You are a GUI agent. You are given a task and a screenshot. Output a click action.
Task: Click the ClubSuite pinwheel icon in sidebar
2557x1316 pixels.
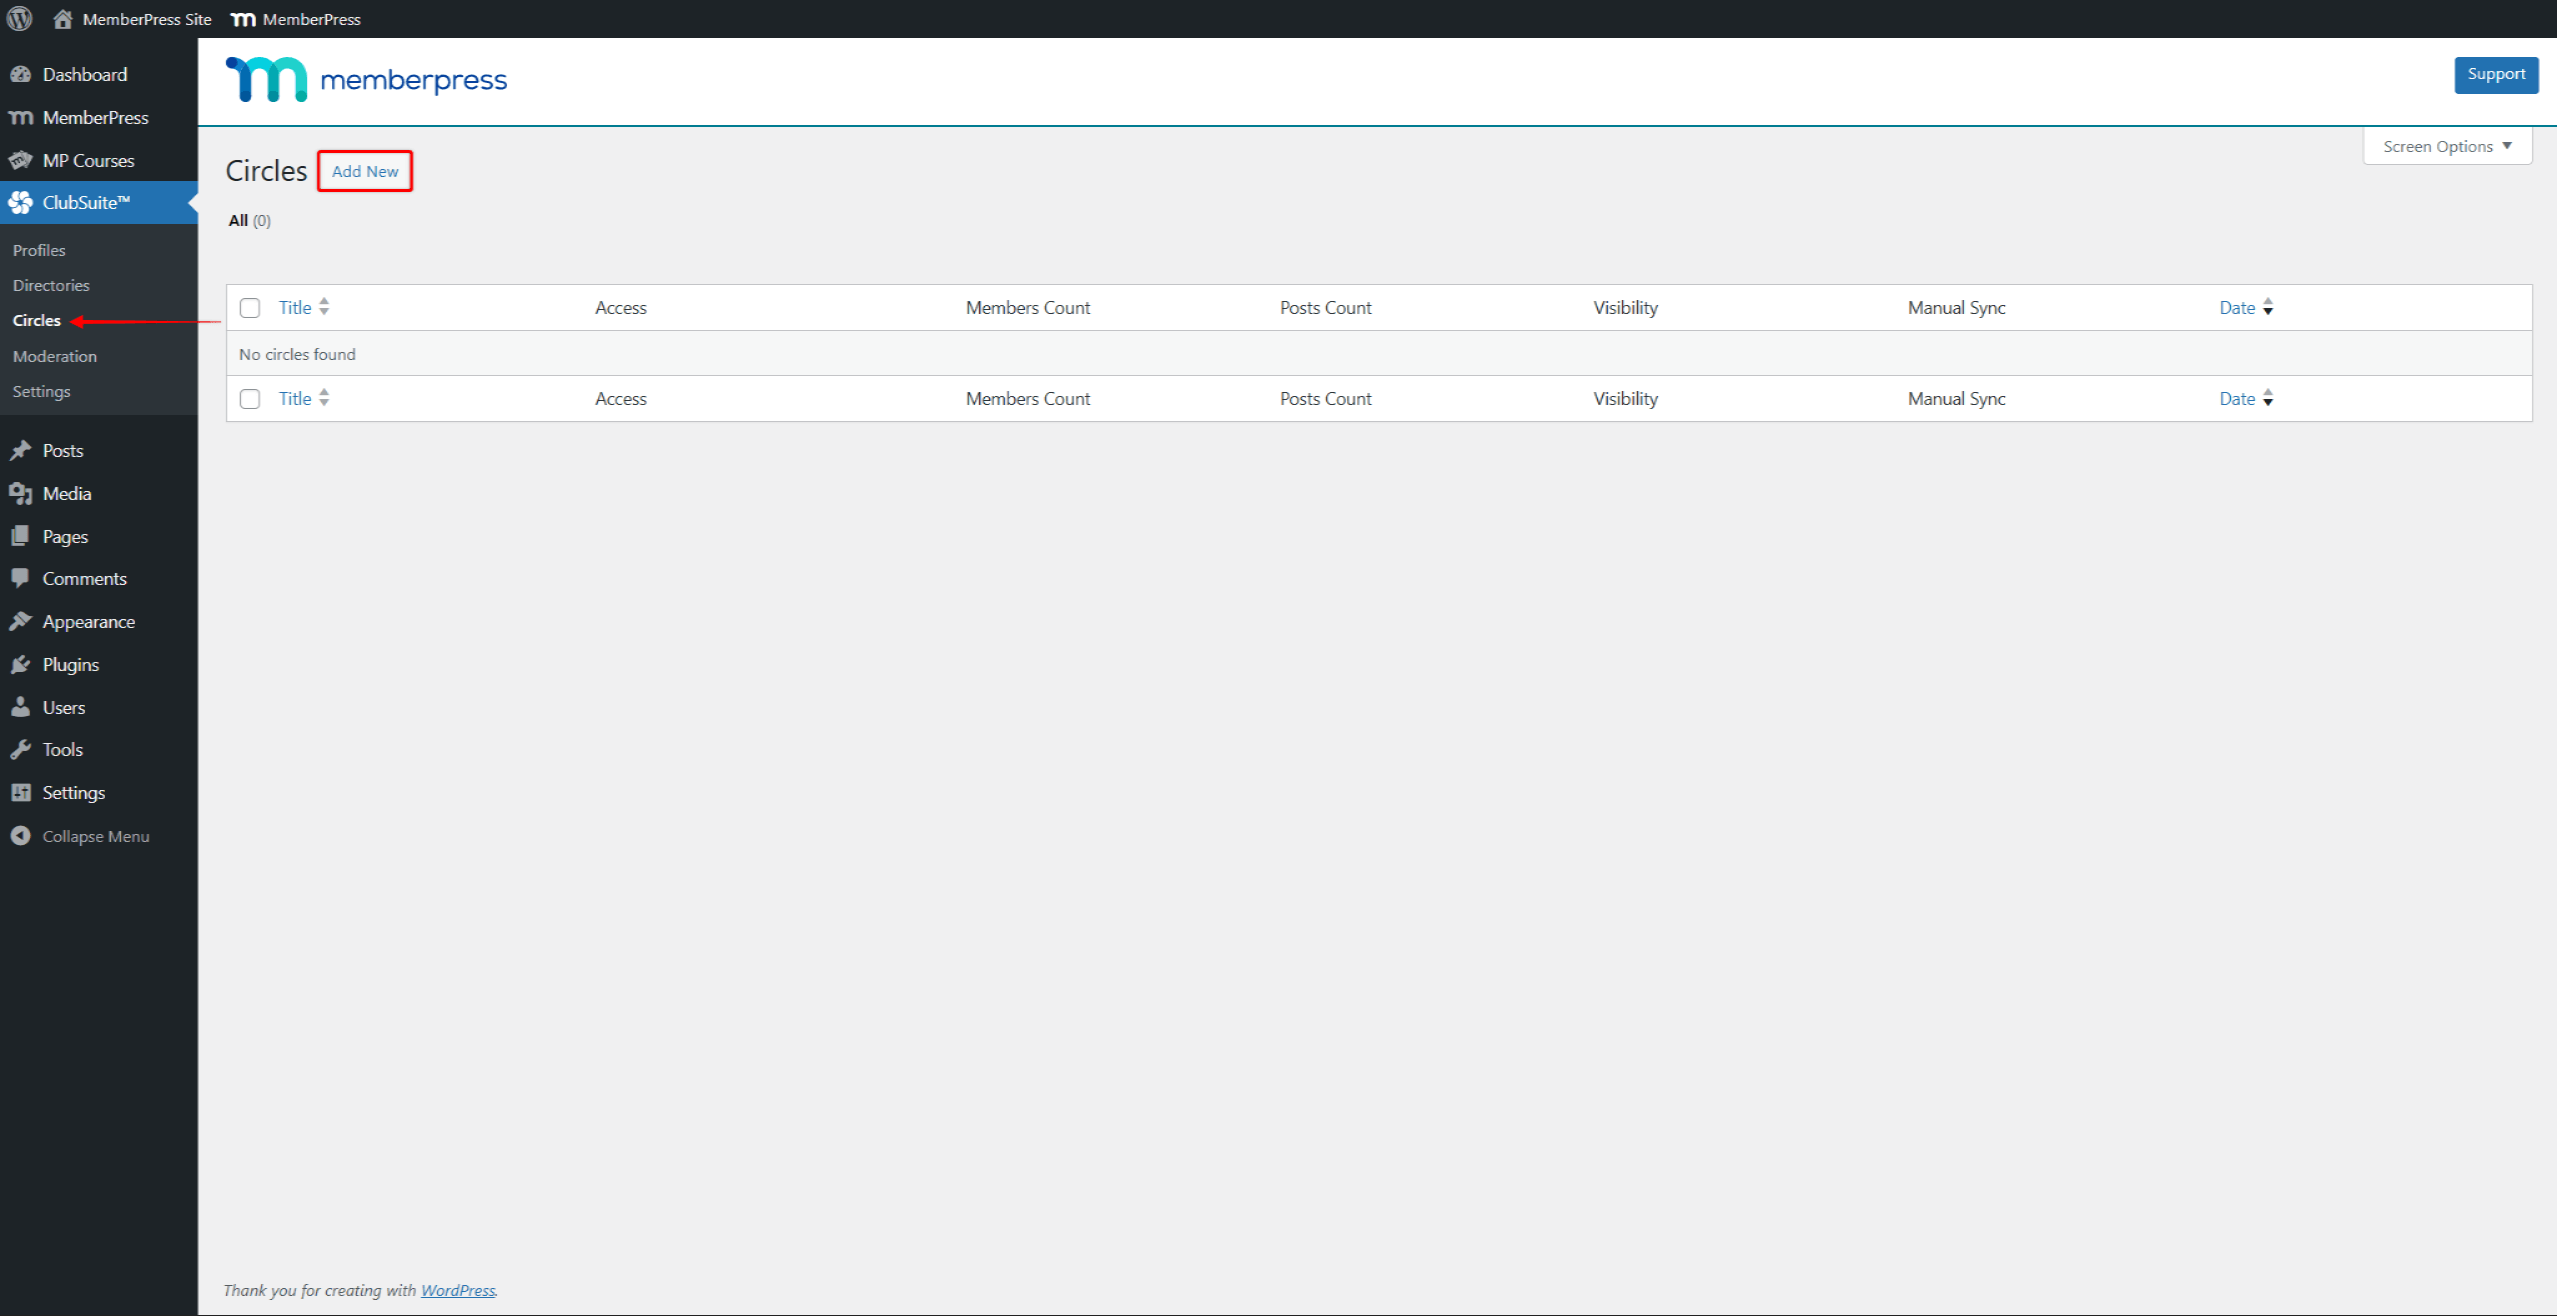(x=22, y=202)
